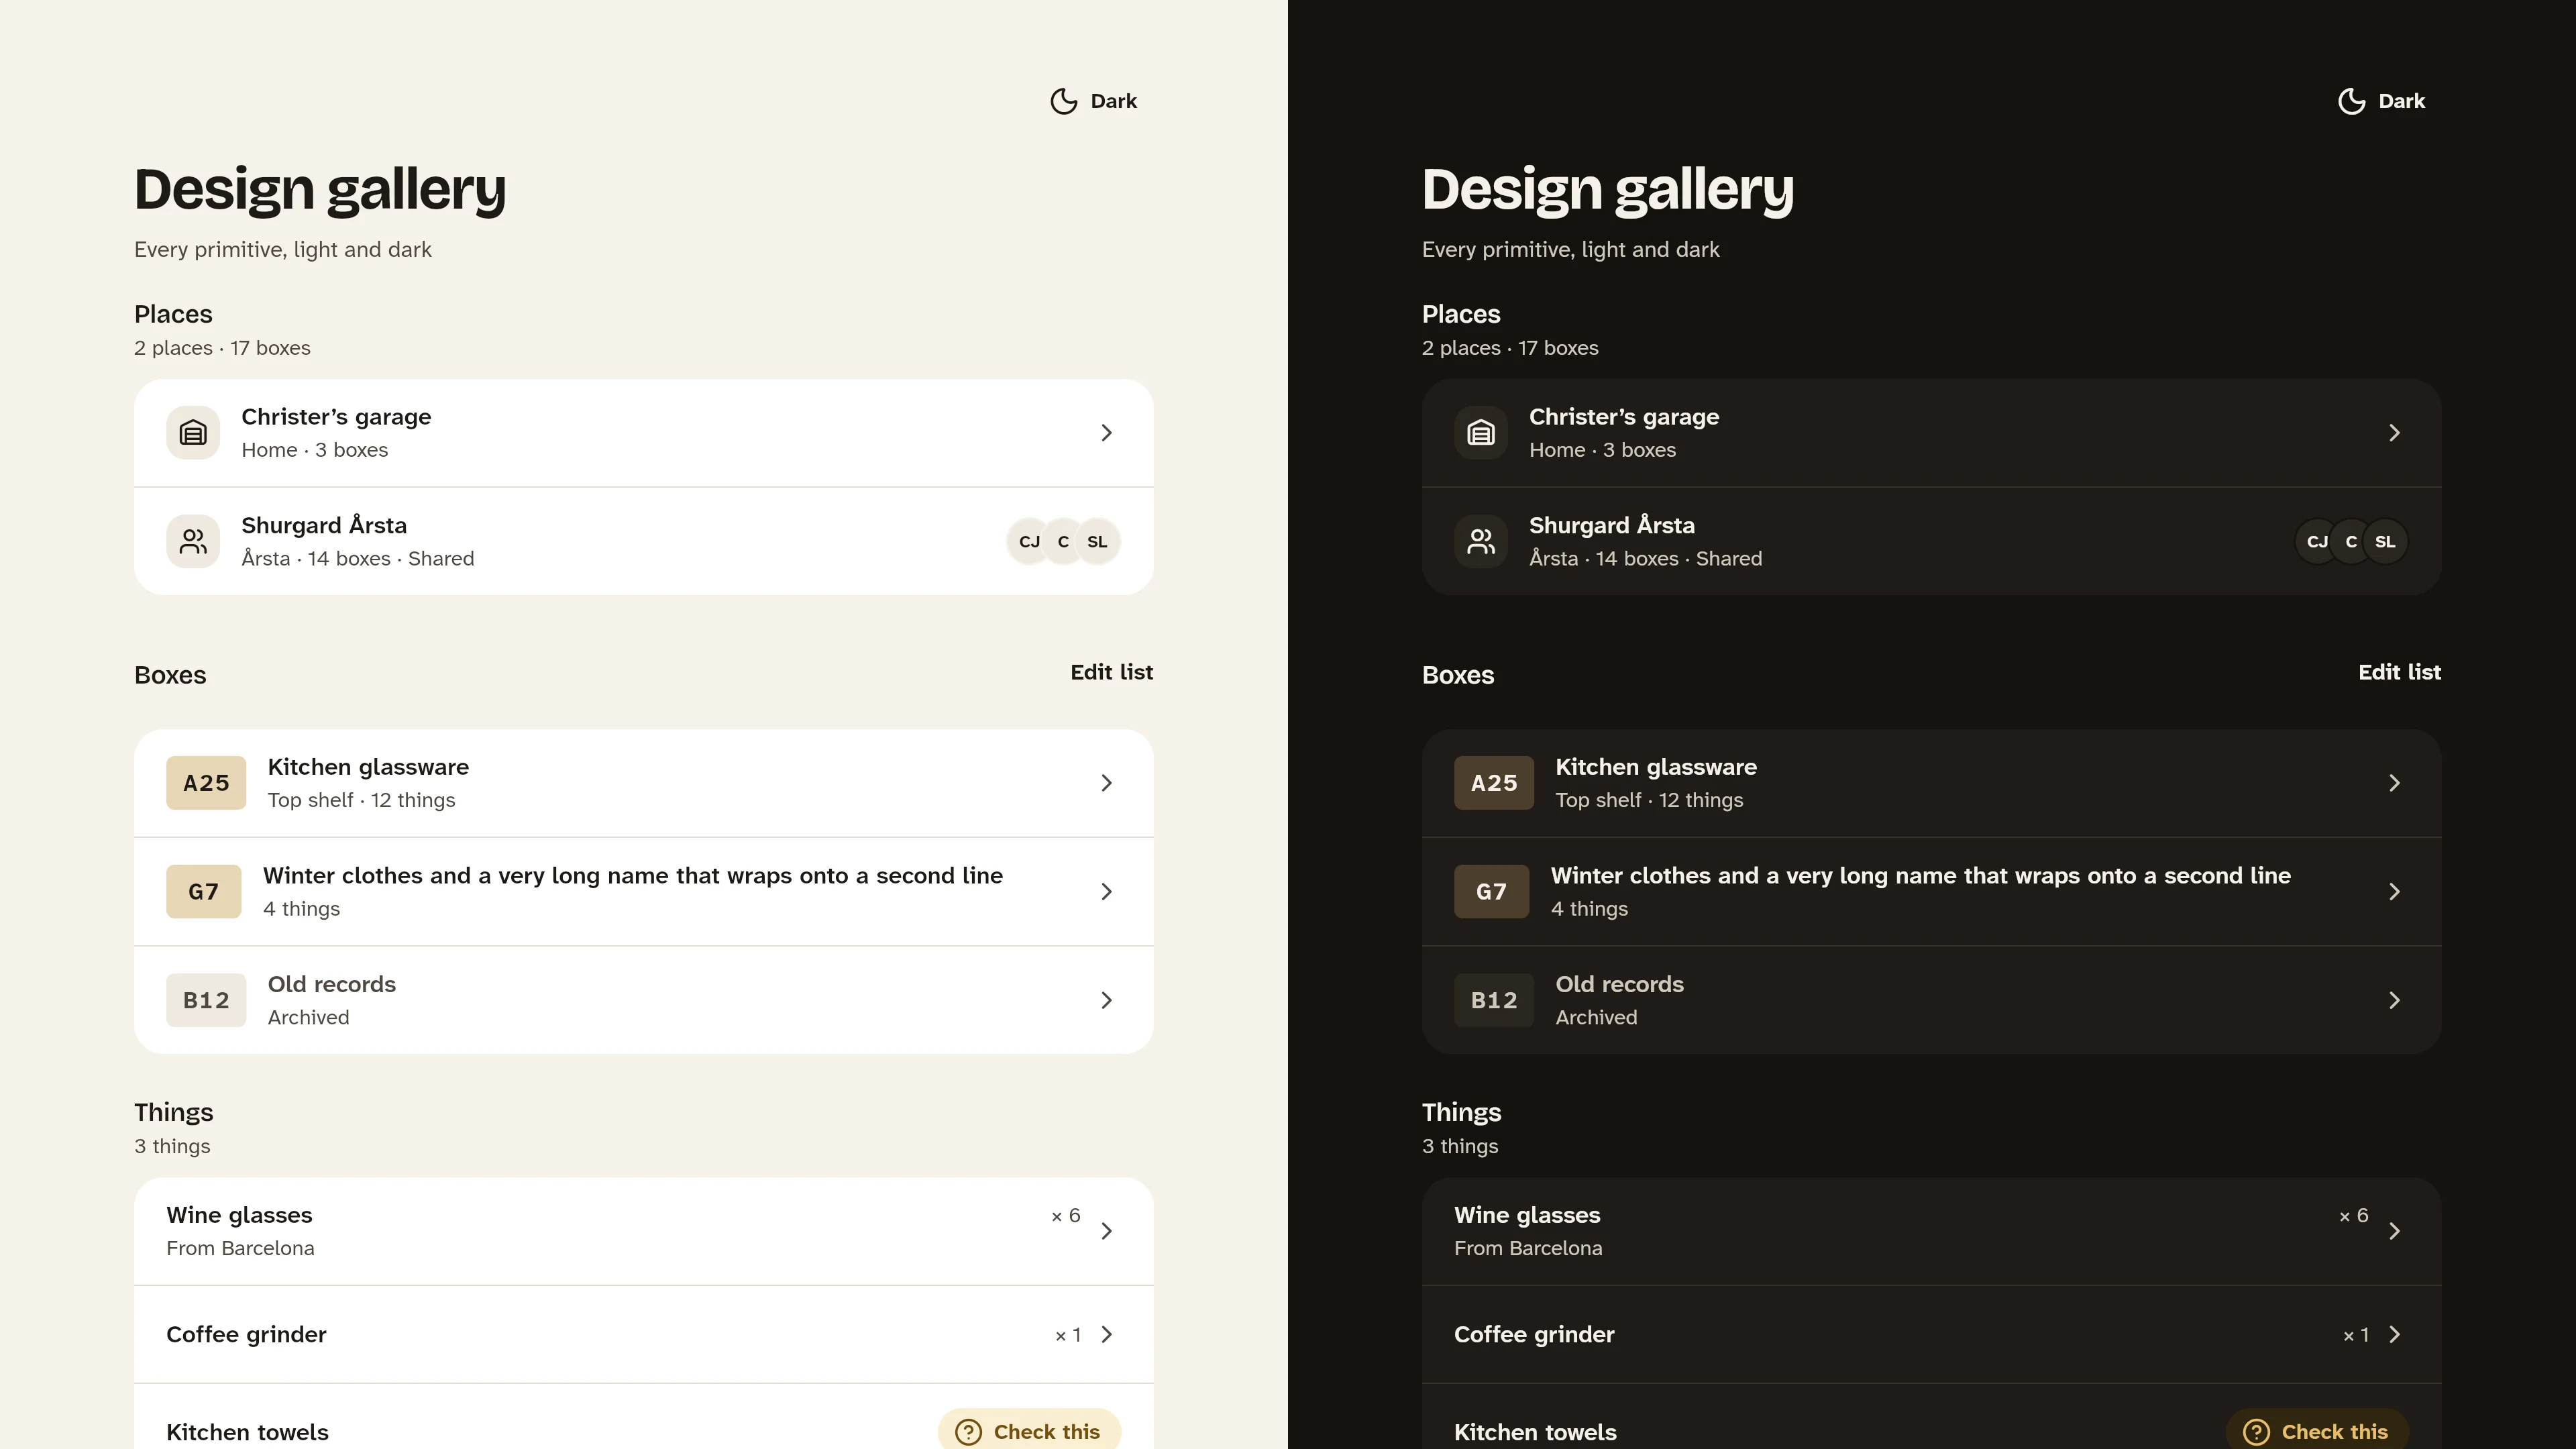Open Coffee grinder chevron in light panel
Image resolution: width=2576 pixels, height=1449 pixels.
tap(1106, 1335)
